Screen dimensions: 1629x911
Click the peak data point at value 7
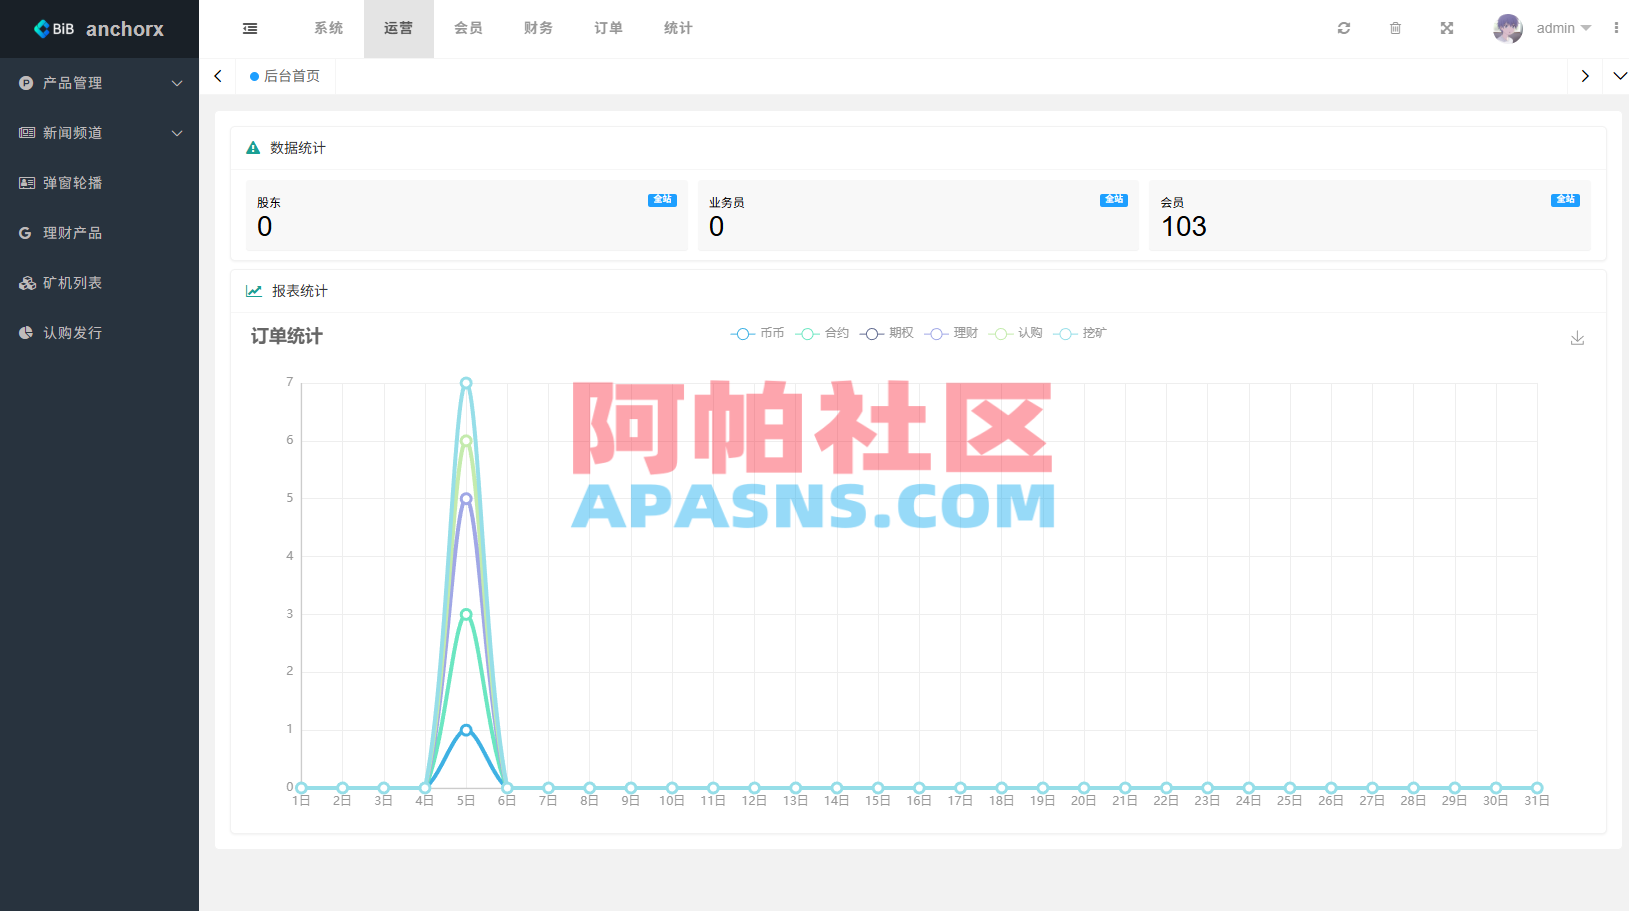click(x=466, y=383)
